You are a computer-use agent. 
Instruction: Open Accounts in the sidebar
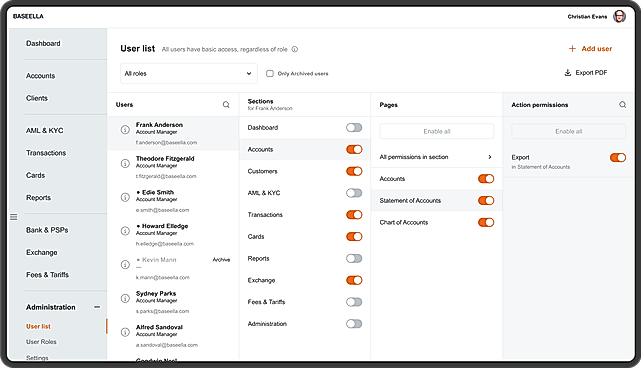40,76
